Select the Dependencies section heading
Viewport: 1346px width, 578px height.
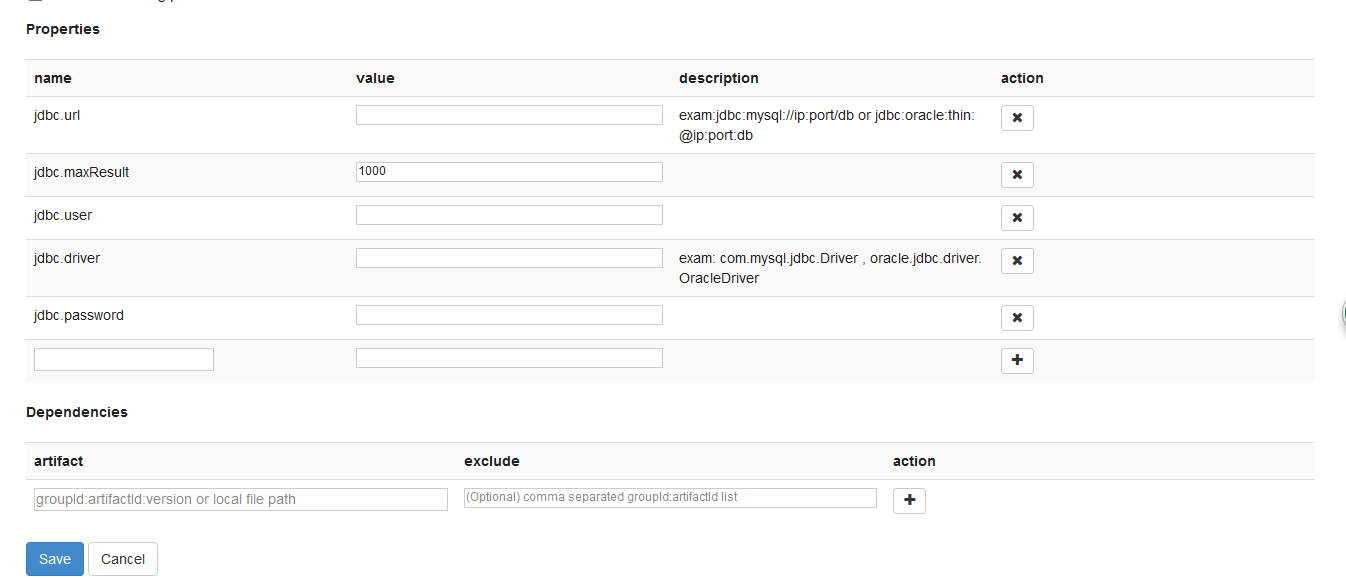77,412
